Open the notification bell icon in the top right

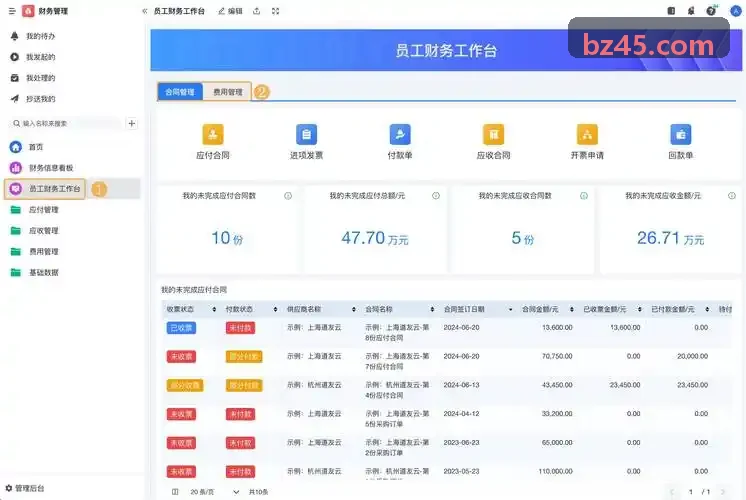coord(691,10)
